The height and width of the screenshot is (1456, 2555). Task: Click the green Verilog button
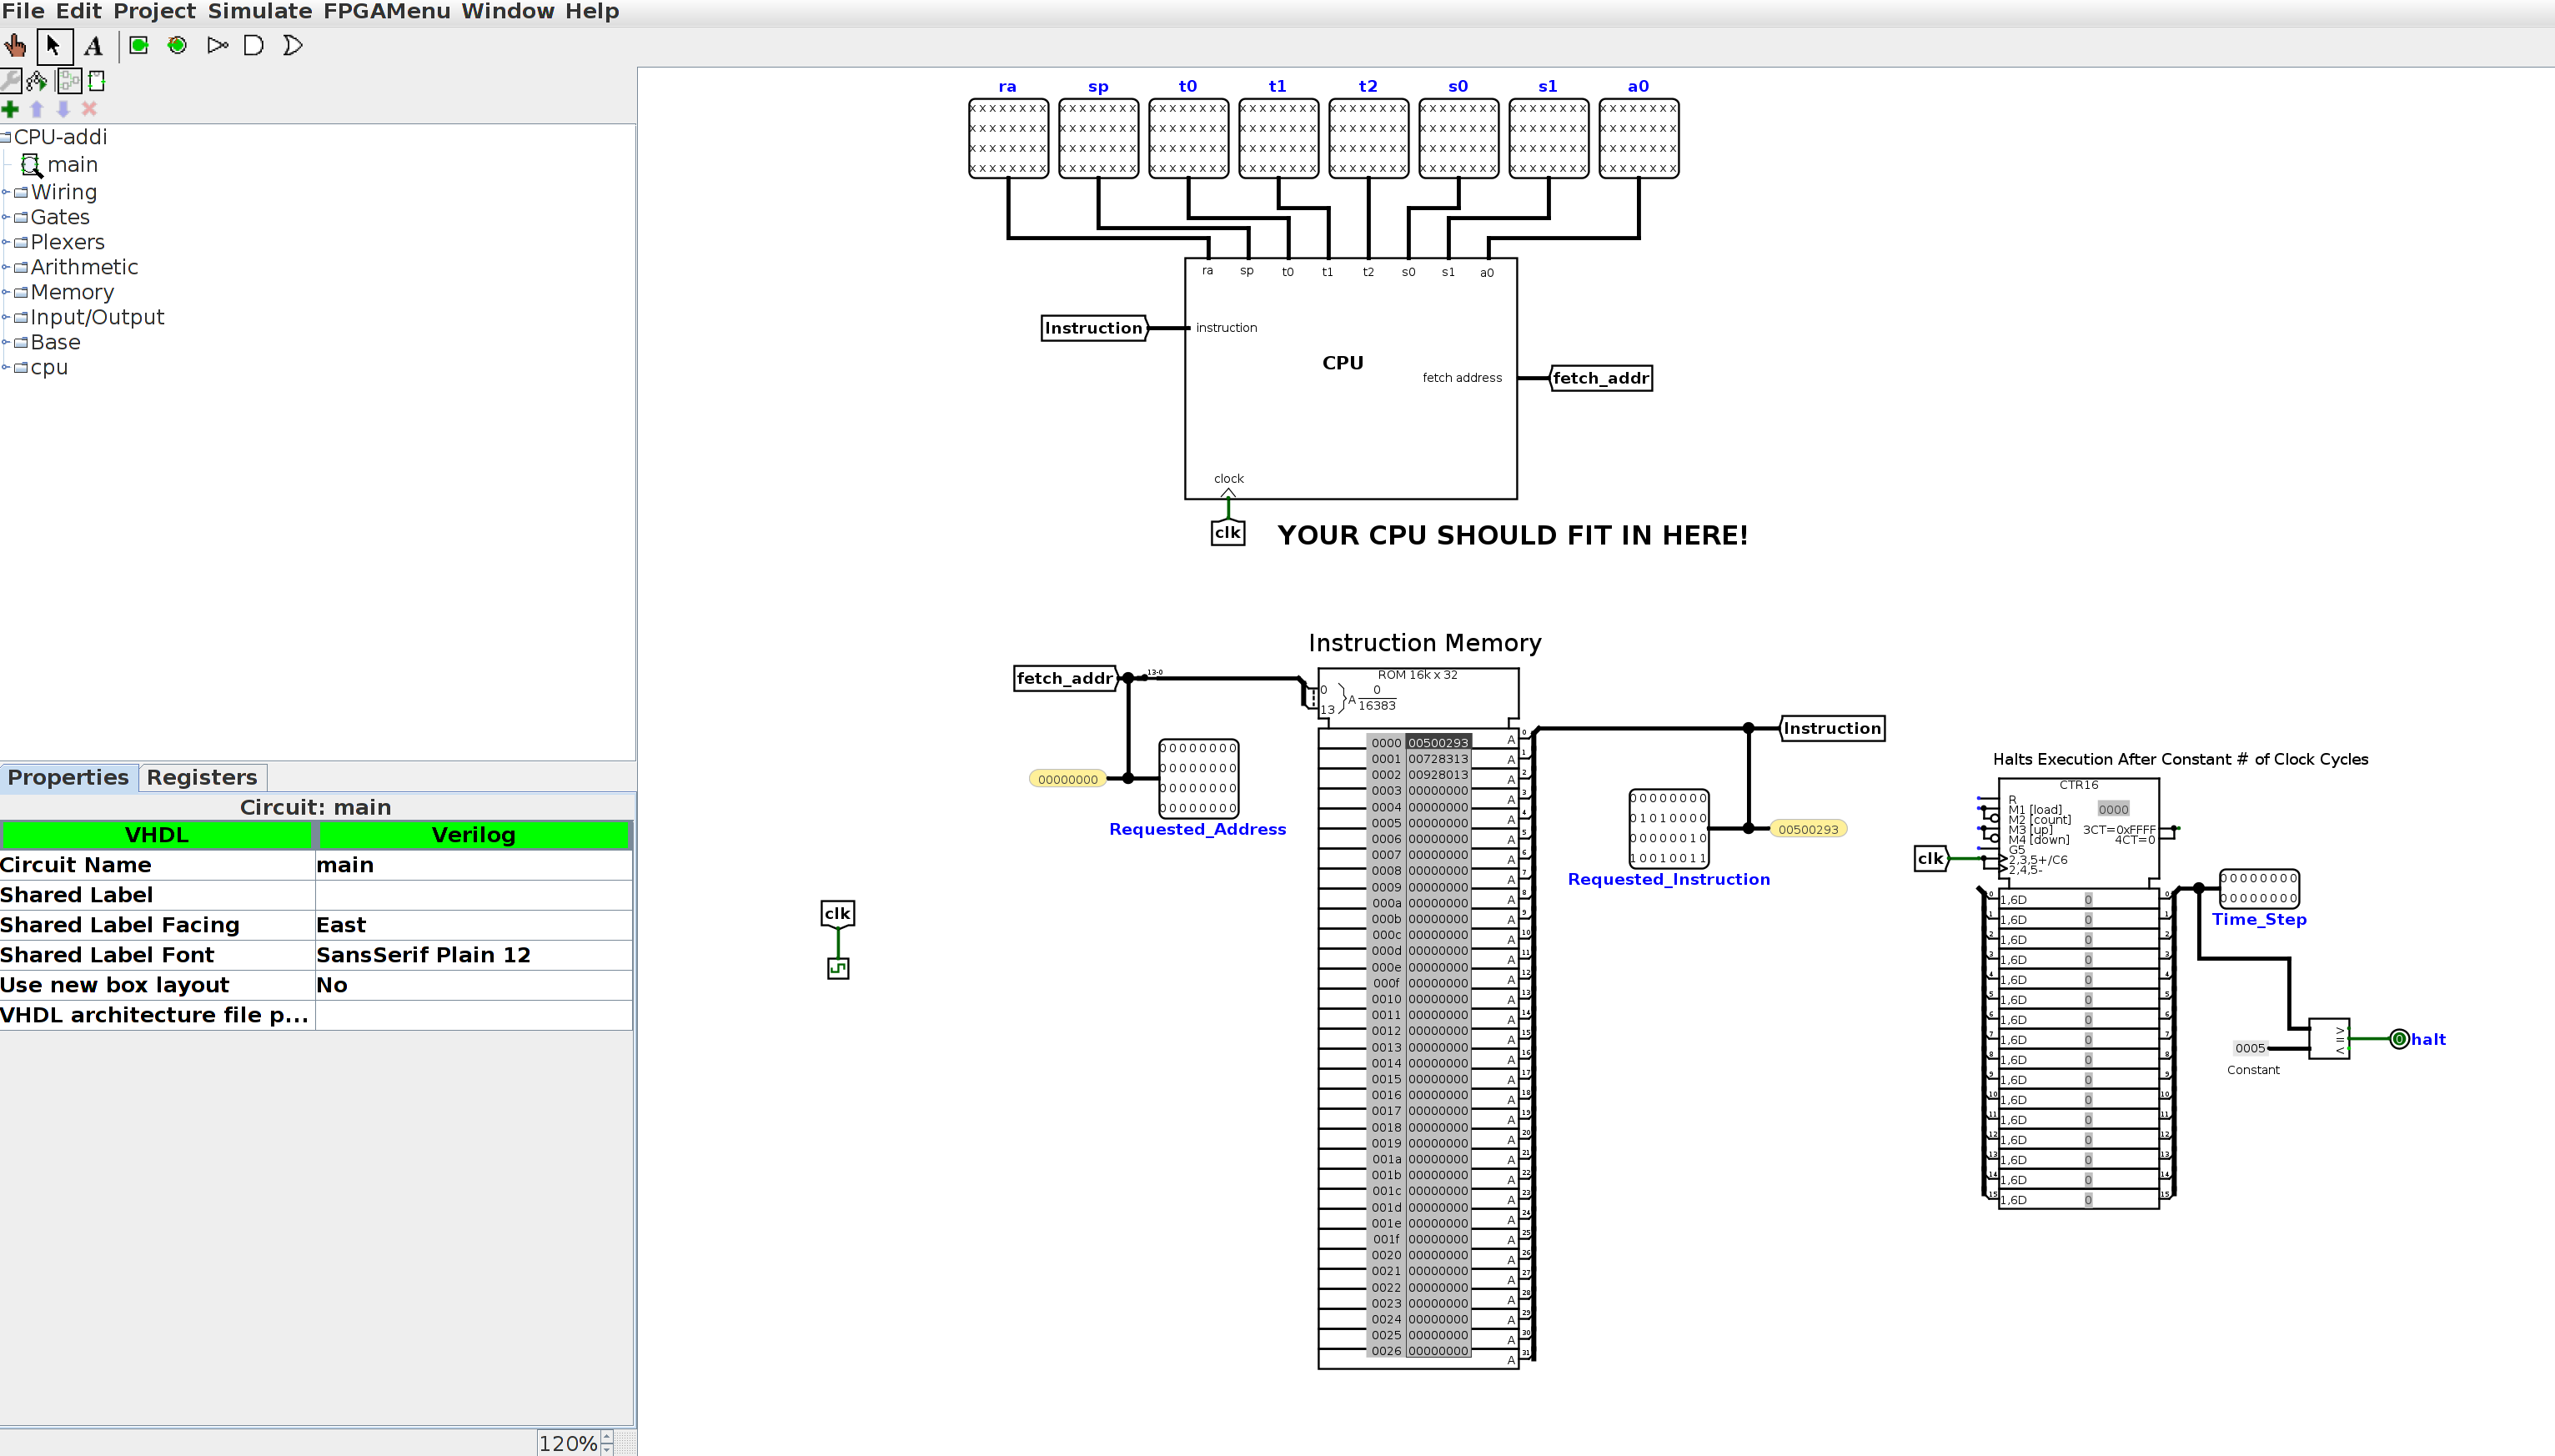(x=474, y=835)
